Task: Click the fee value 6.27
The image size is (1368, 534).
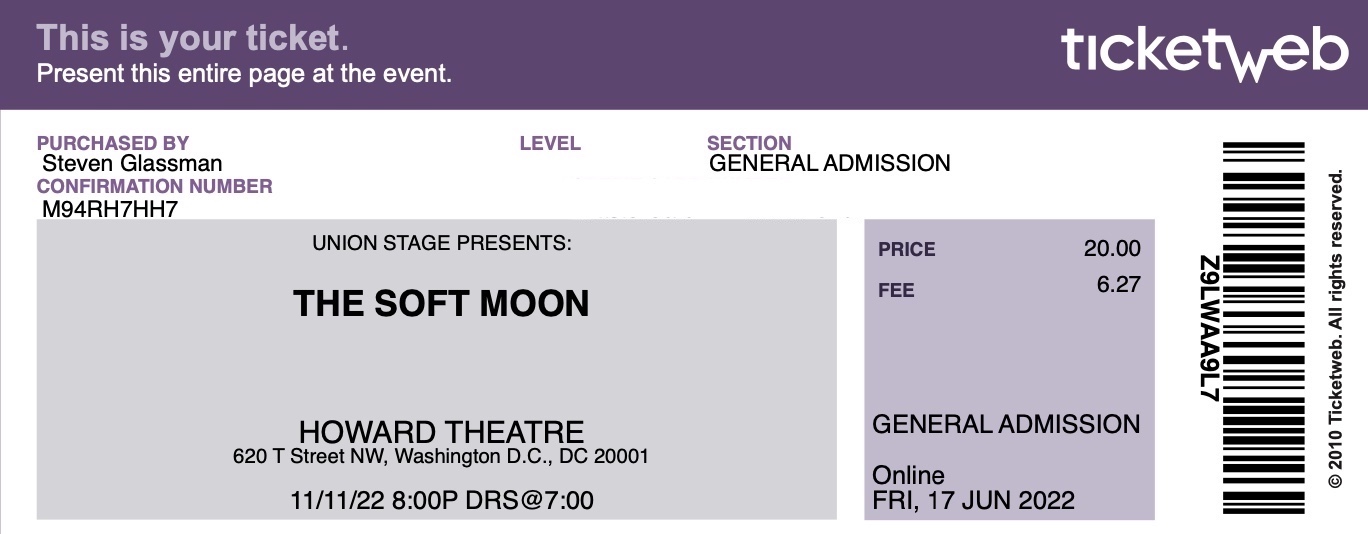Action: (1119, 284)
